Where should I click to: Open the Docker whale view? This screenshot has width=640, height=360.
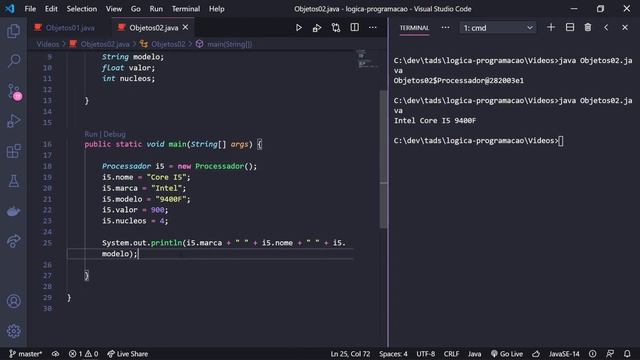(13, 211)
